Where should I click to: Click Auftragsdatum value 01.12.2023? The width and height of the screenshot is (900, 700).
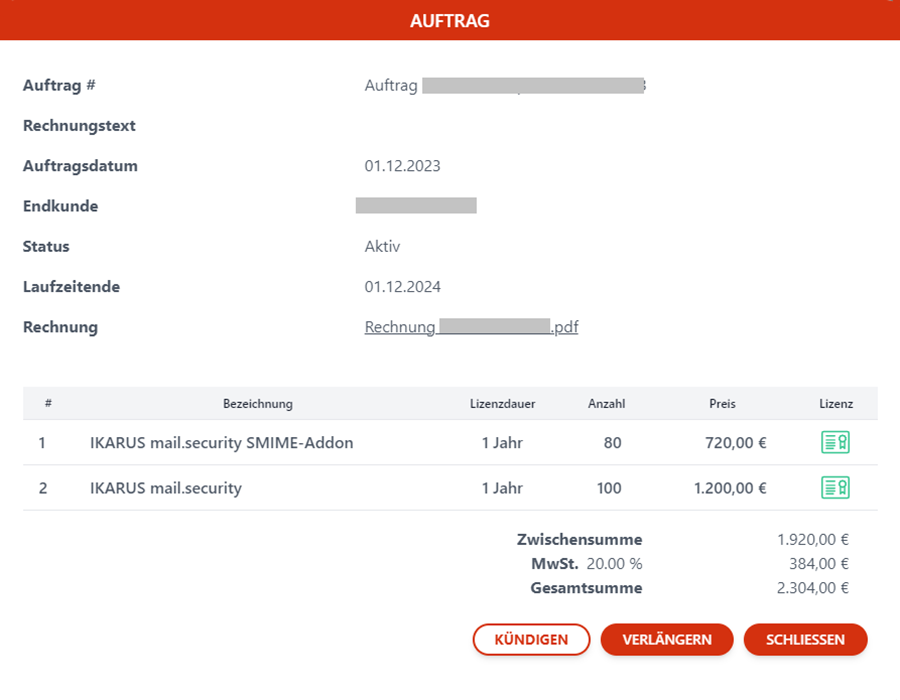[x=402, y=166]
